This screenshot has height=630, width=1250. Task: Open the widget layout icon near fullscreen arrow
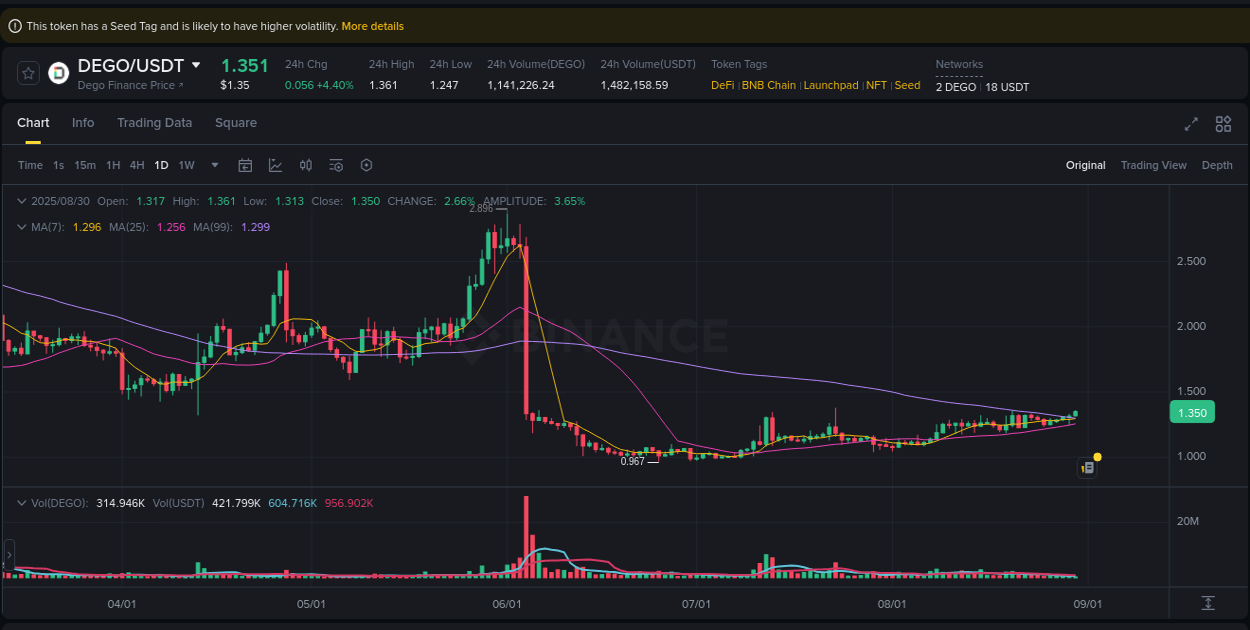[x=1222, y=124]
